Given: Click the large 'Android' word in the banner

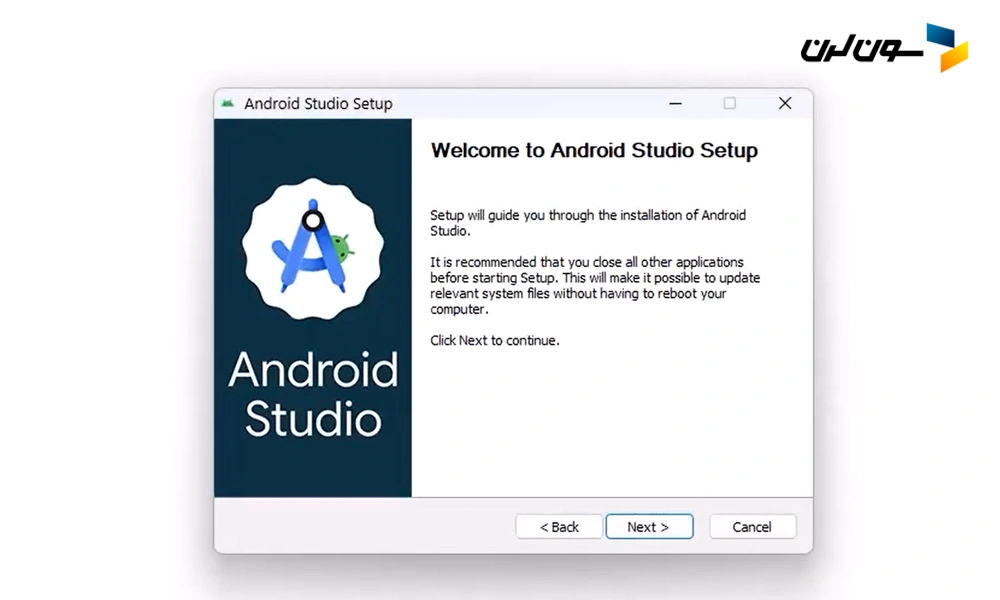Looking at the screenshot, I should point(313,371).
